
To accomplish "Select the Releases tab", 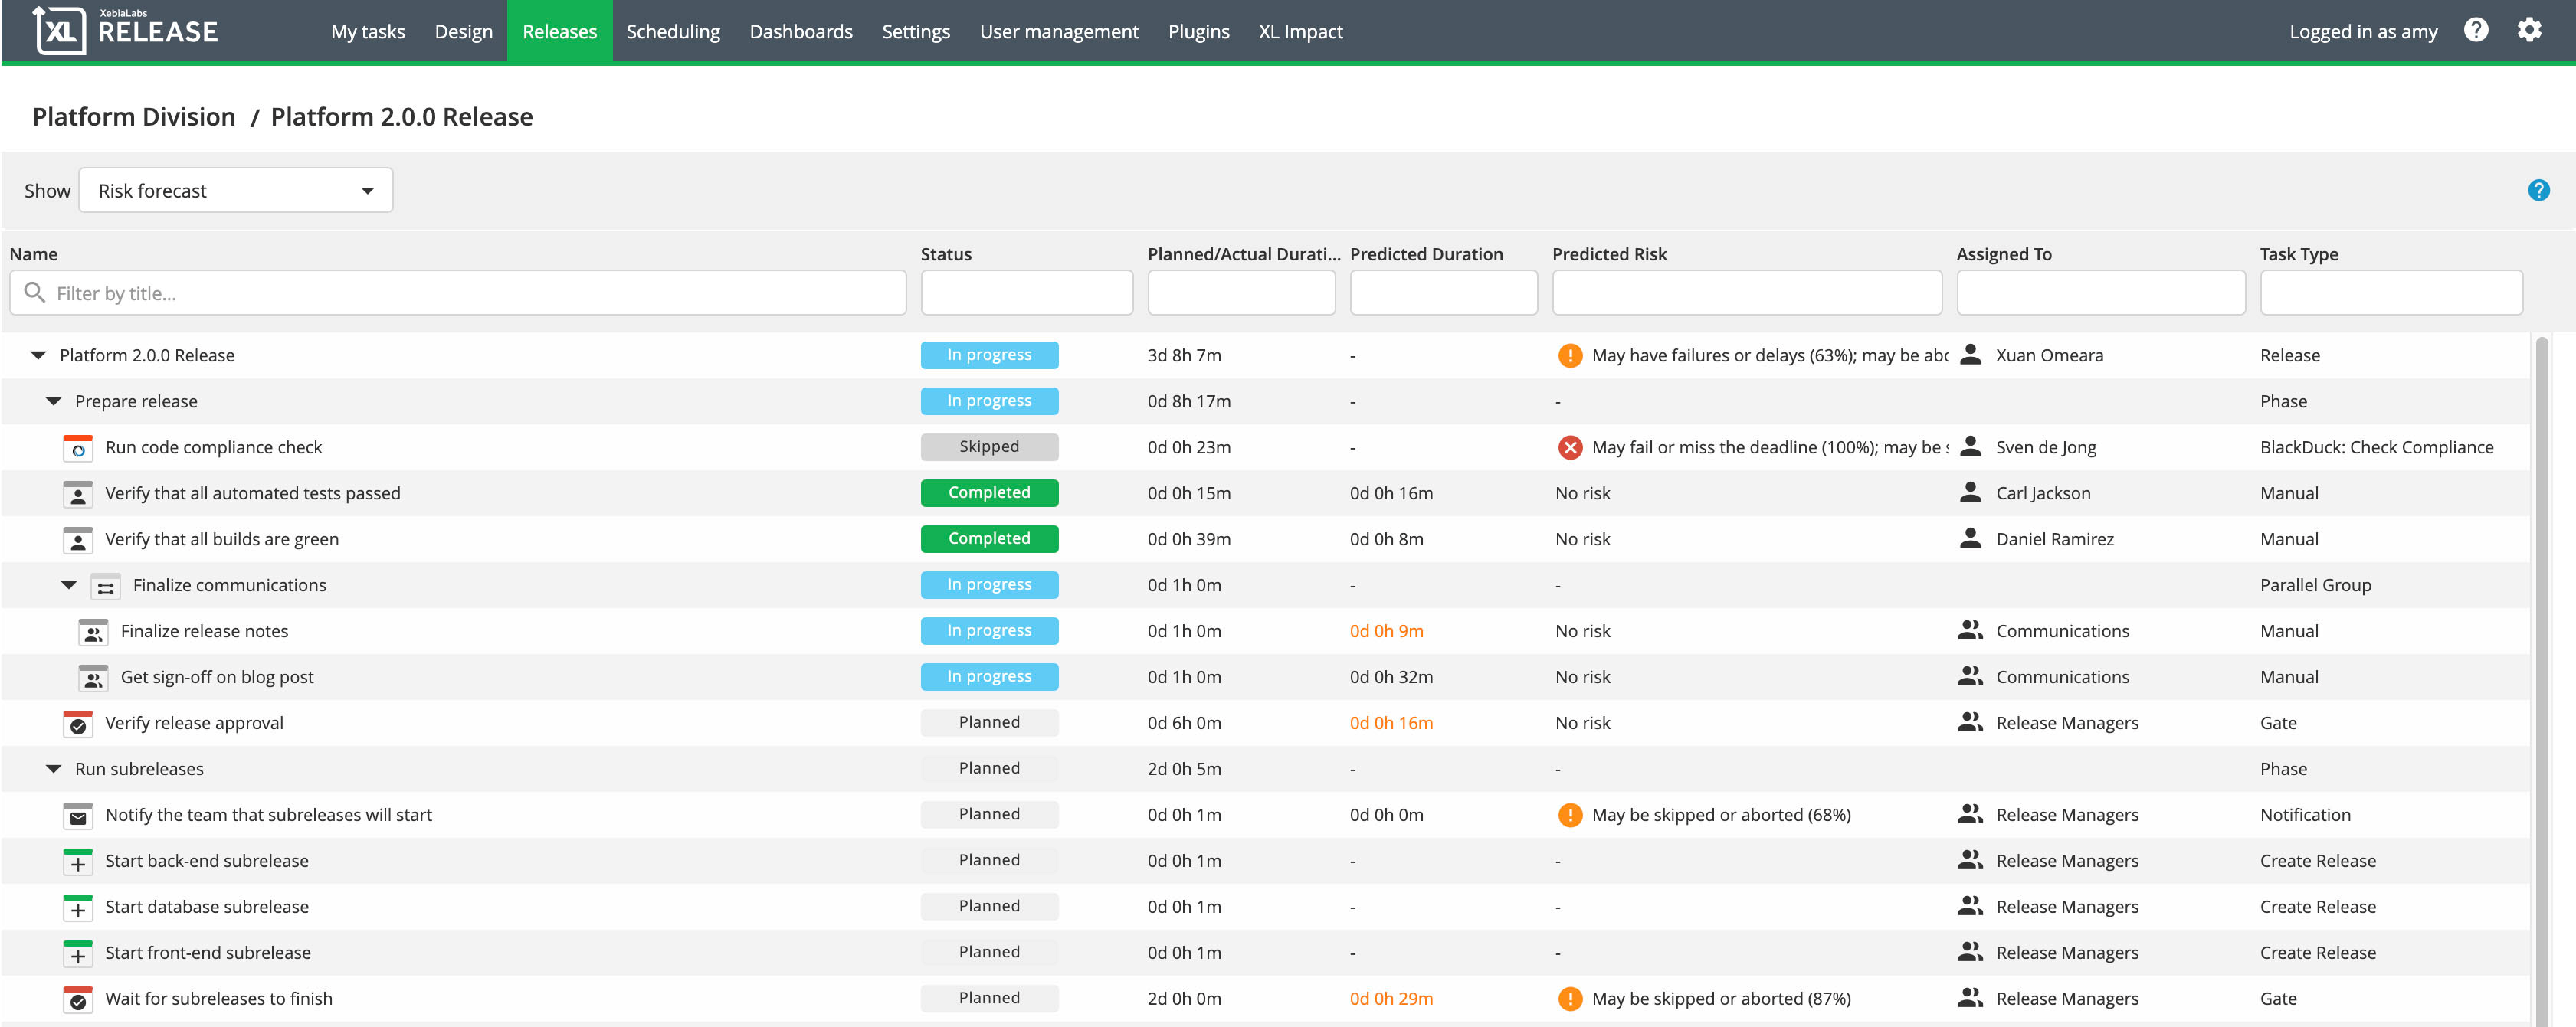I will 559,31.
